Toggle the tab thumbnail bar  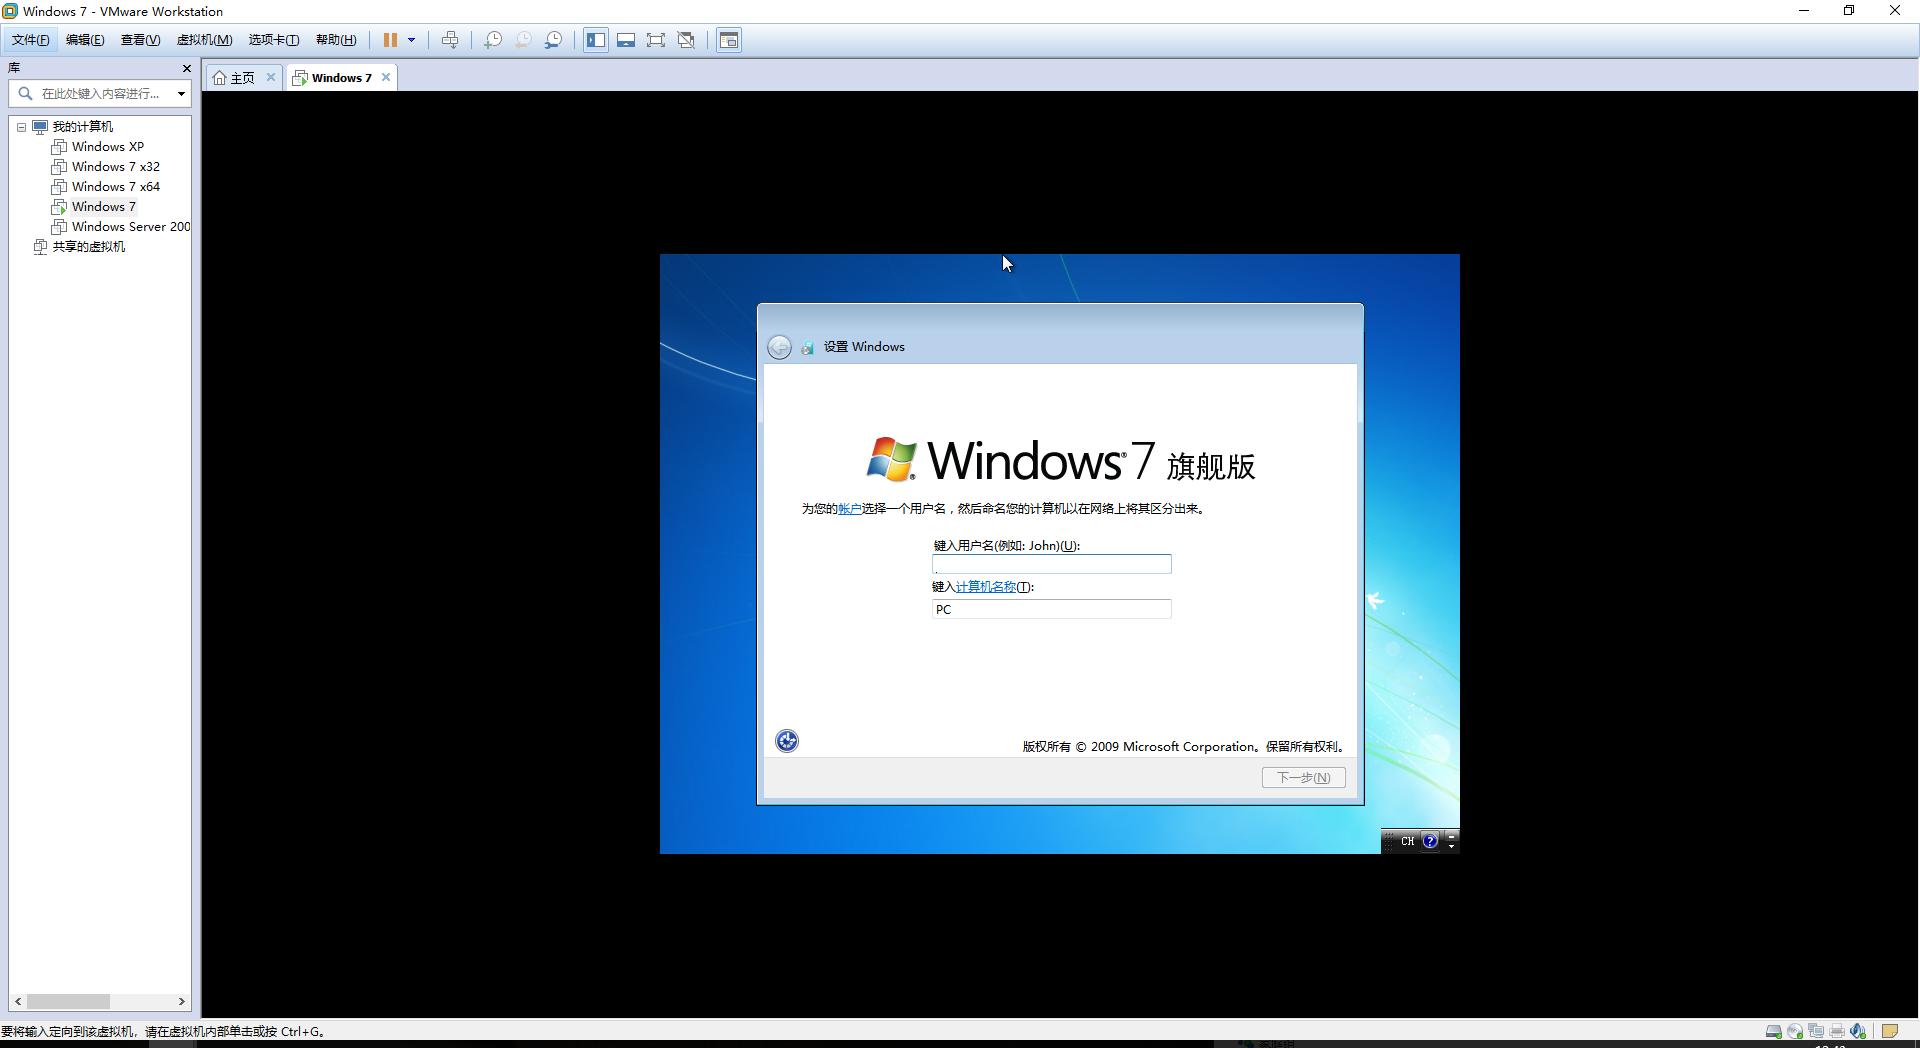click(x=626, y=40)
